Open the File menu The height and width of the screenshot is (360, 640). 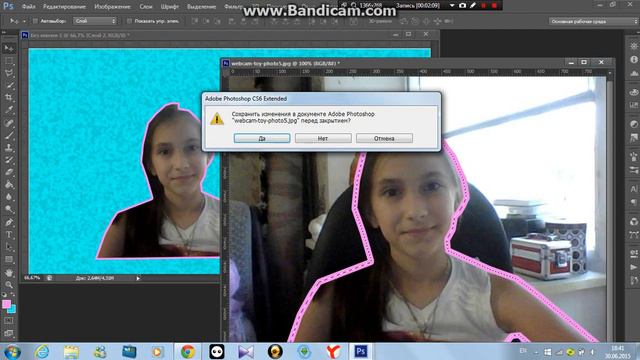[28, 7]
